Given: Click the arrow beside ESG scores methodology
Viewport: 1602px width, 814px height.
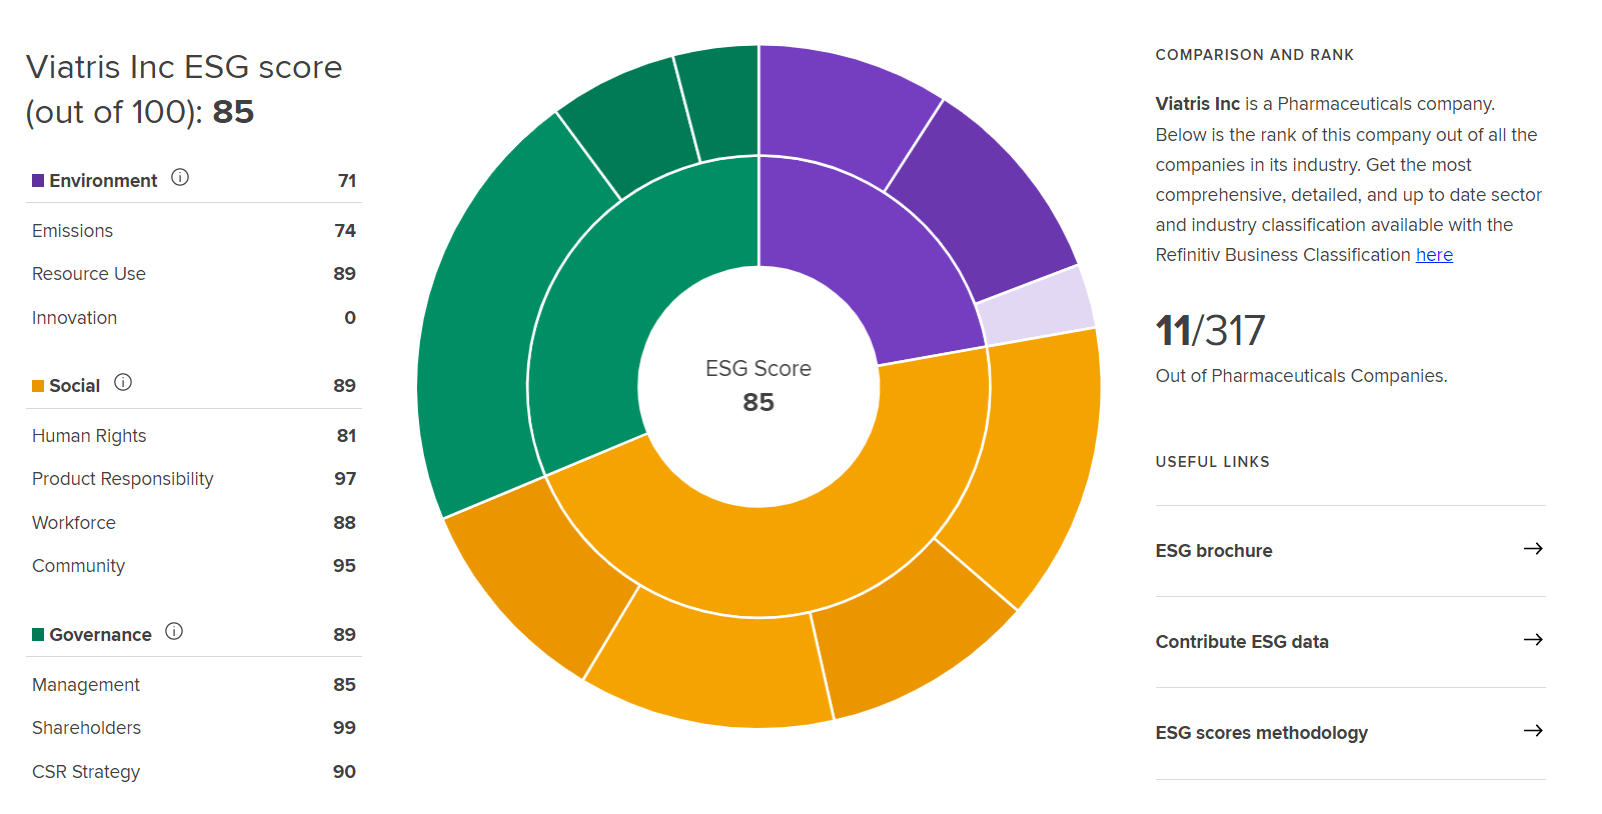Looking at the screenshot, I should pyautogui.click(x=1533, y=731).
